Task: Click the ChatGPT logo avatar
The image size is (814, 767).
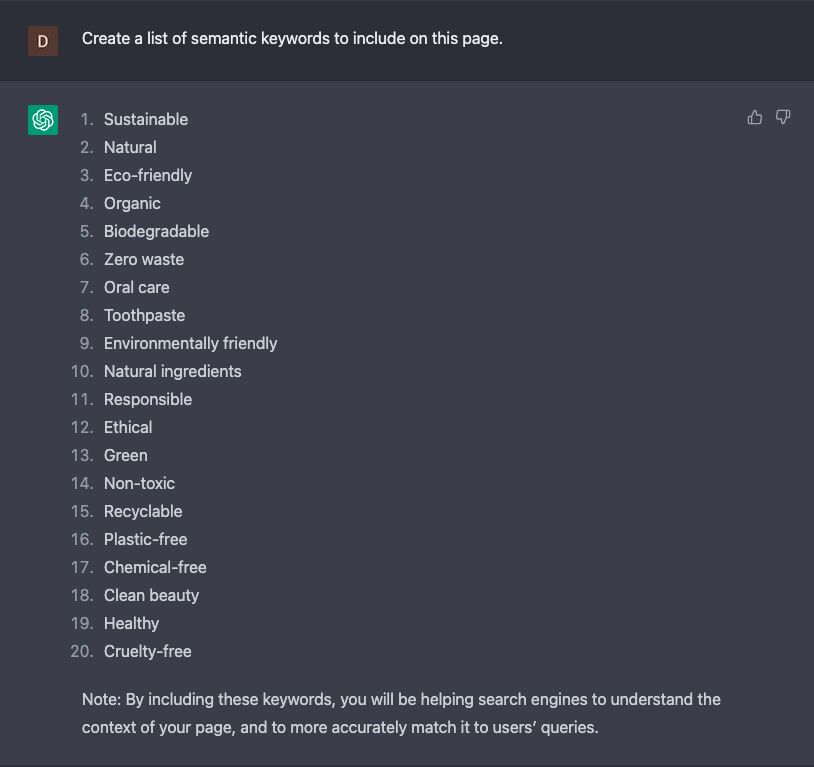Action: (x=43, y=120)
